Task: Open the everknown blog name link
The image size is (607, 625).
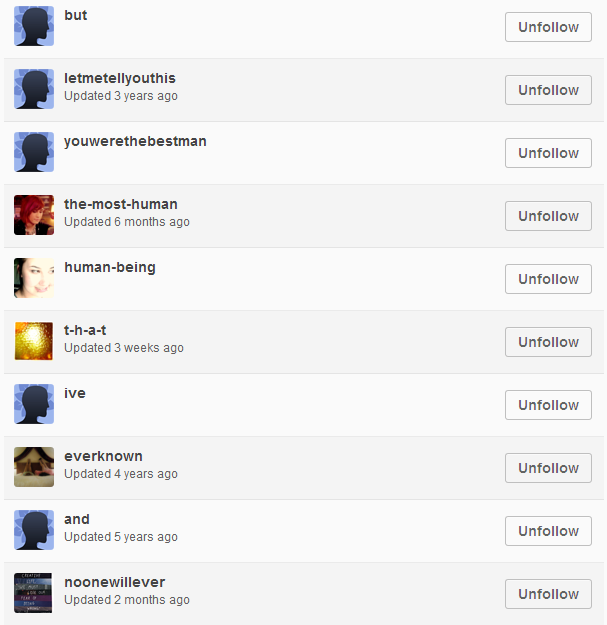Action: pyautogui.click(x=103, y=456)
